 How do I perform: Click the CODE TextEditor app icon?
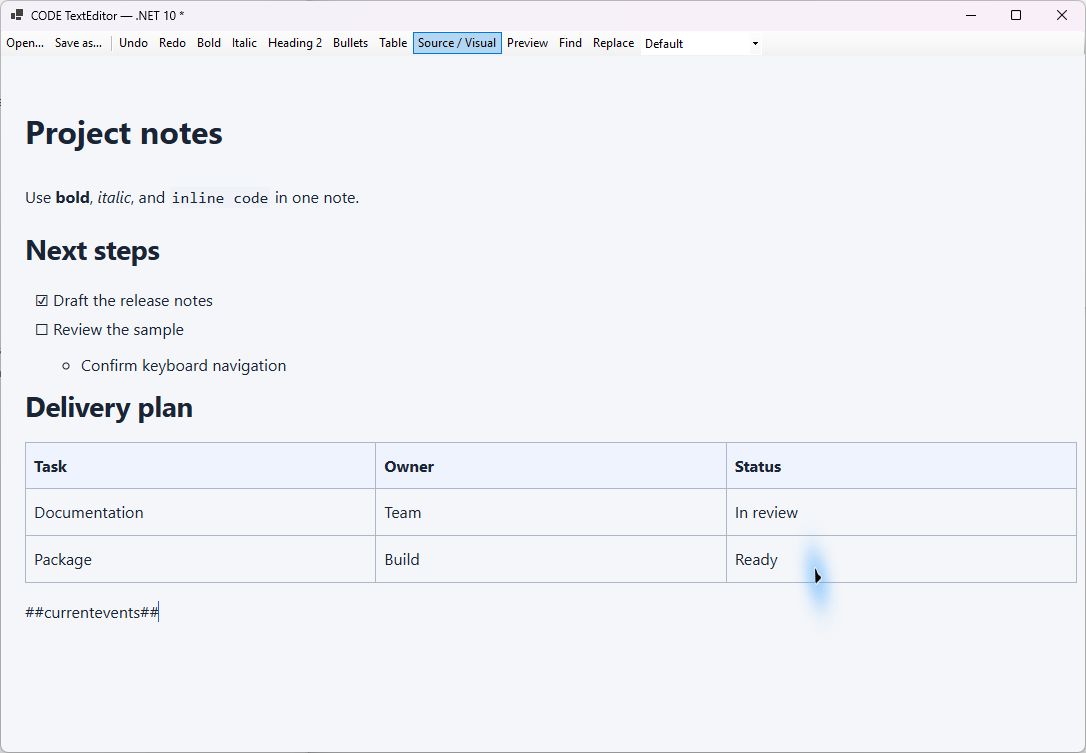(17, 15)
